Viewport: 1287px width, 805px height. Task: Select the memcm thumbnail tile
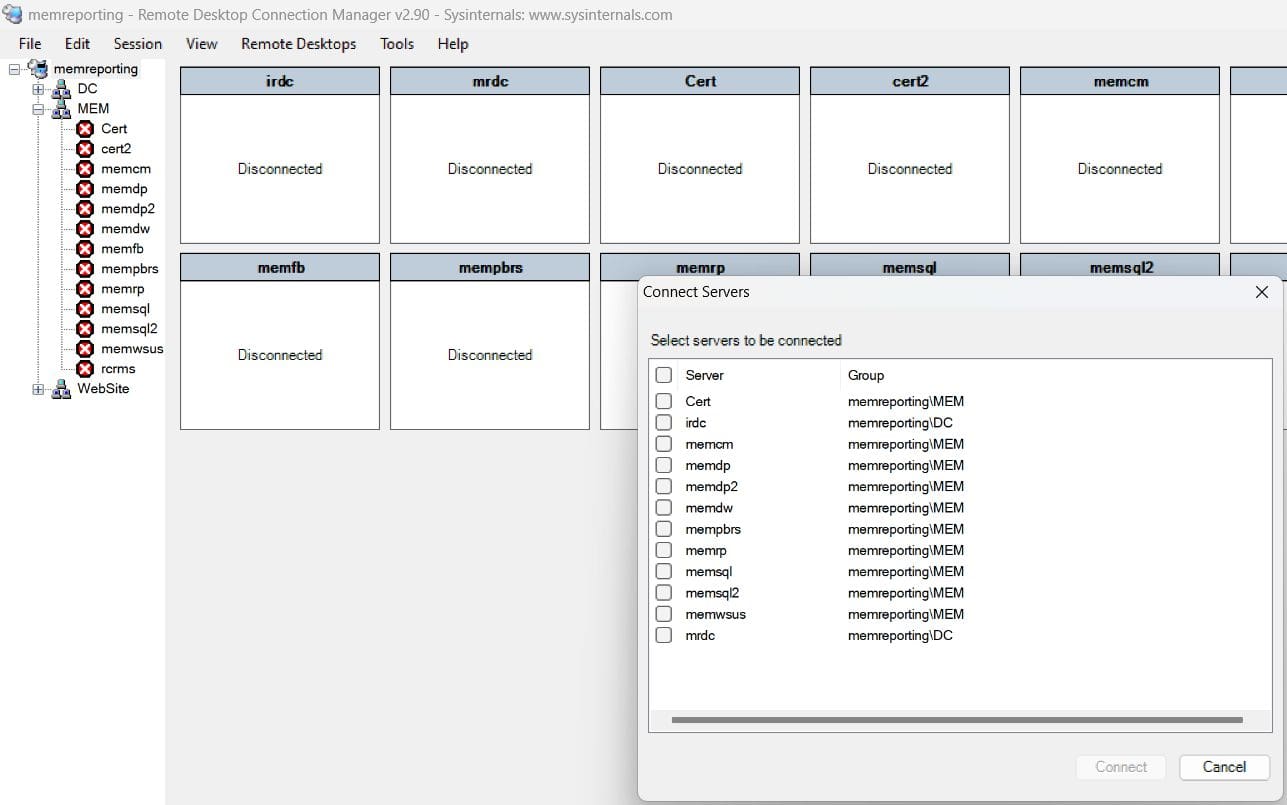1120,155
